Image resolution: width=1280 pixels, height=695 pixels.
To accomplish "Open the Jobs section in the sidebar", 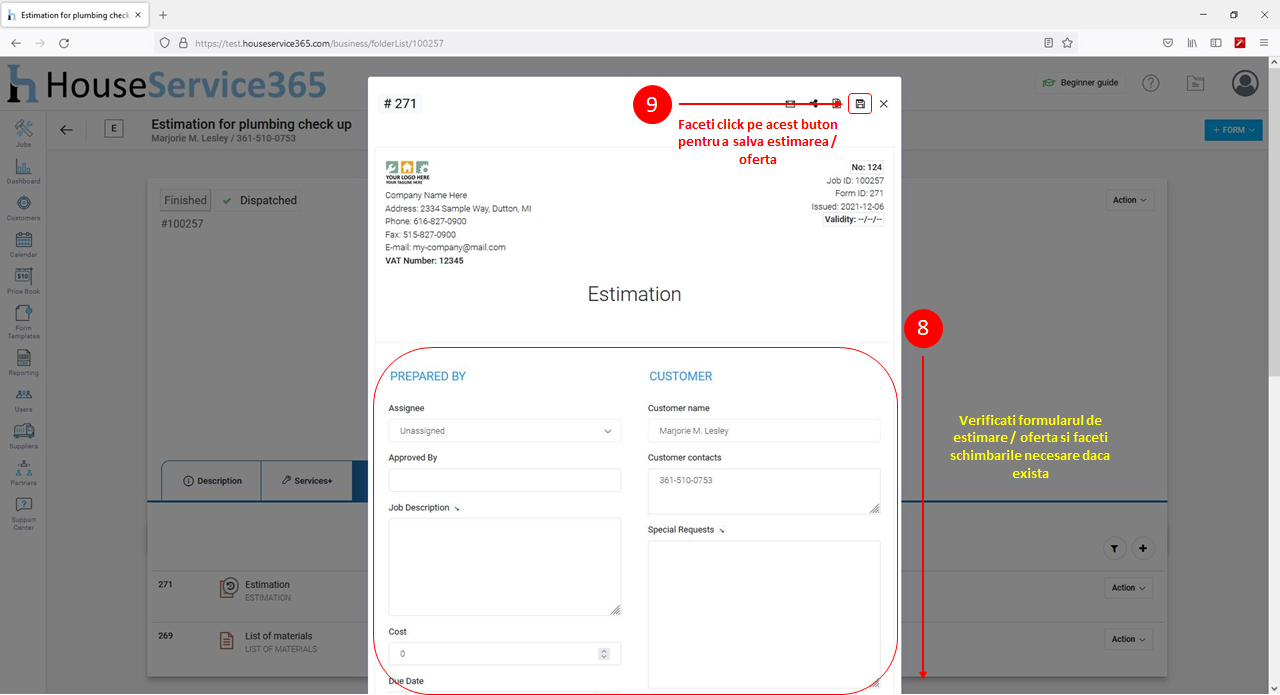I will [x=23, y=134].
